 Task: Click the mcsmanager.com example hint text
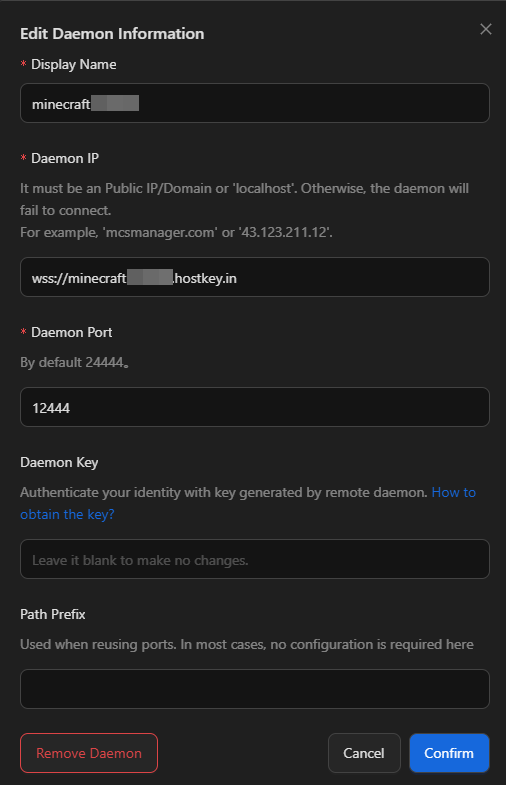[176, 233]
